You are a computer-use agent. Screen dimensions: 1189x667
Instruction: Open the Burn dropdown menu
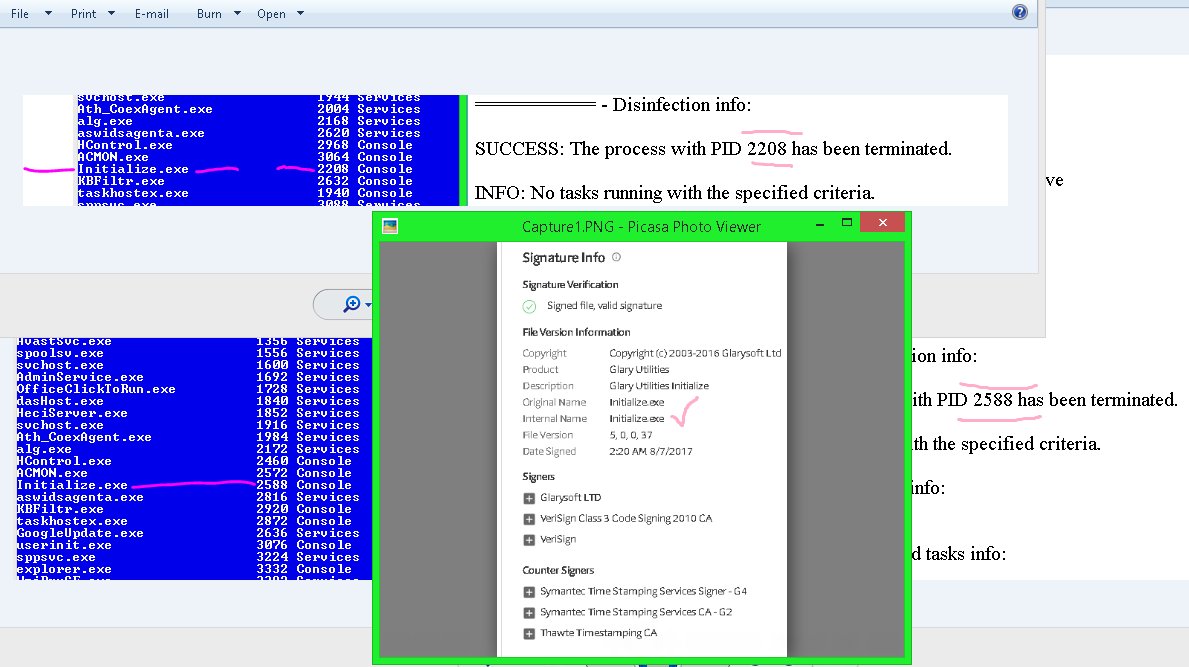pos(218,14)
